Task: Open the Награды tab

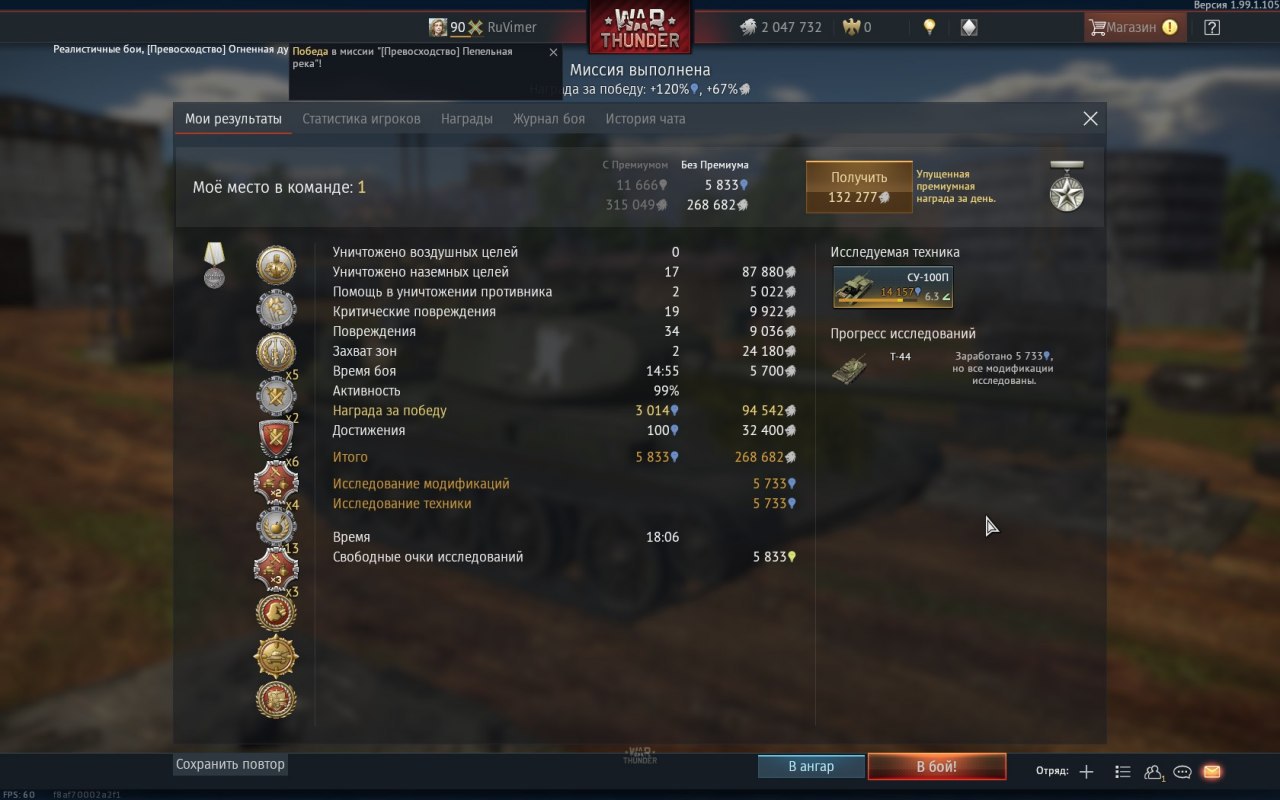Action: (x=467, y=118)
